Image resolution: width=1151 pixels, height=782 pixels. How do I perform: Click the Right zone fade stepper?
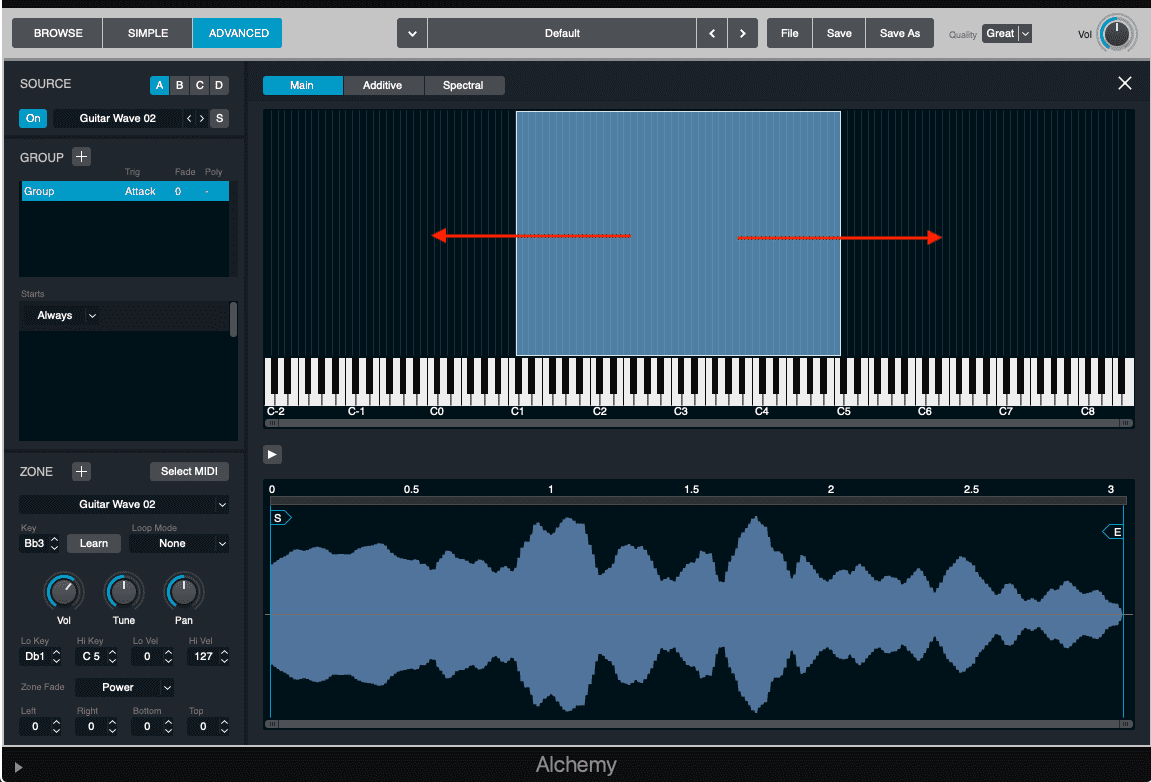pos(112,726)
